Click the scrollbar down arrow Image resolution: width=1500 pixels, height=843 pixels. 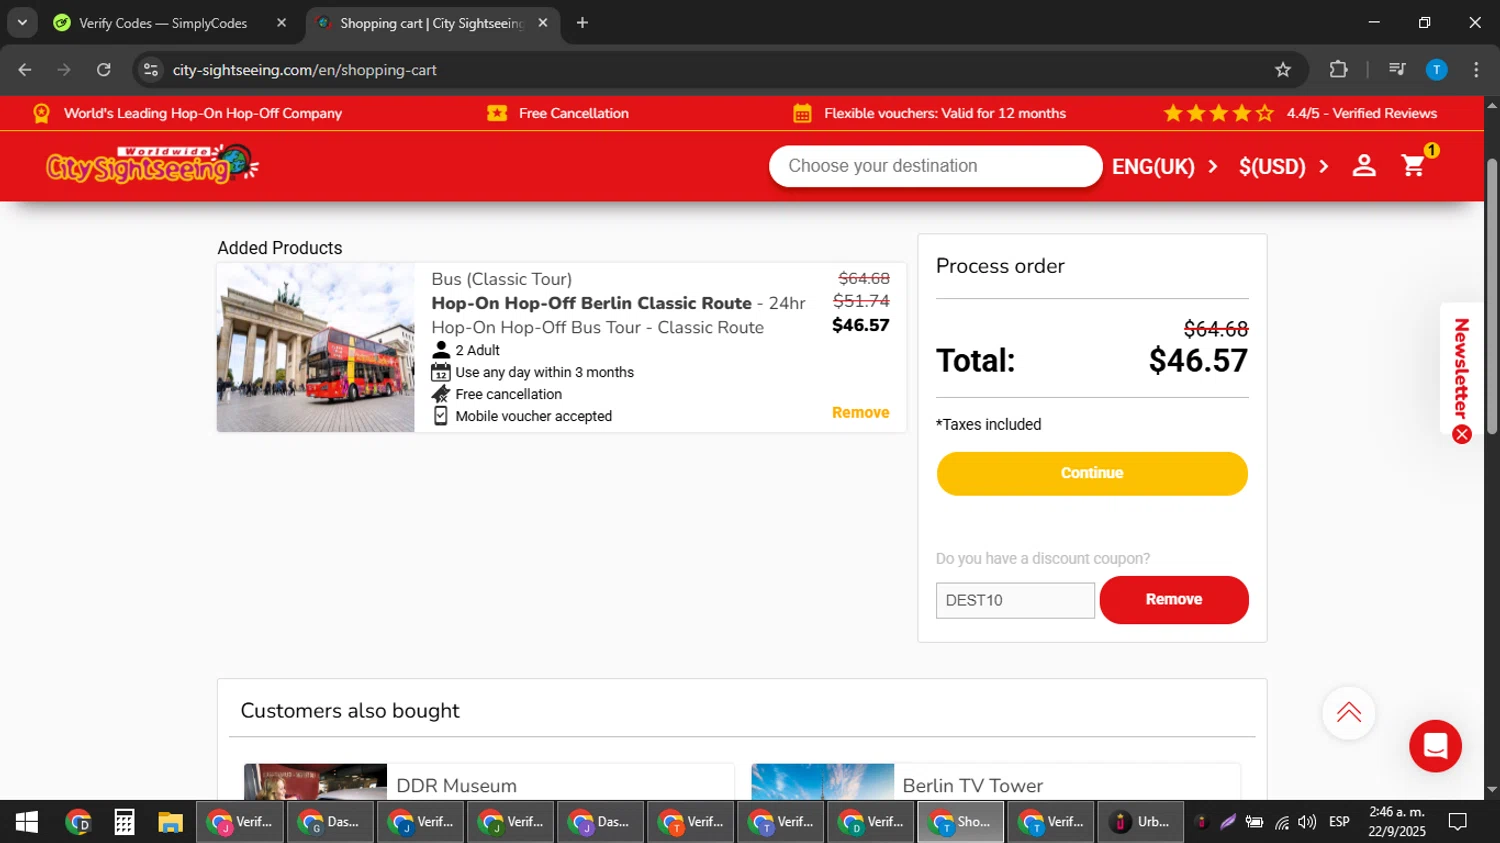1492,790
